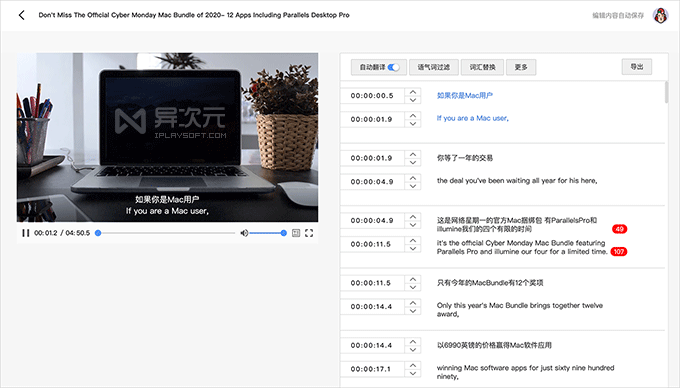
Task: Open the user avatar profile
Action: (660, 16)
